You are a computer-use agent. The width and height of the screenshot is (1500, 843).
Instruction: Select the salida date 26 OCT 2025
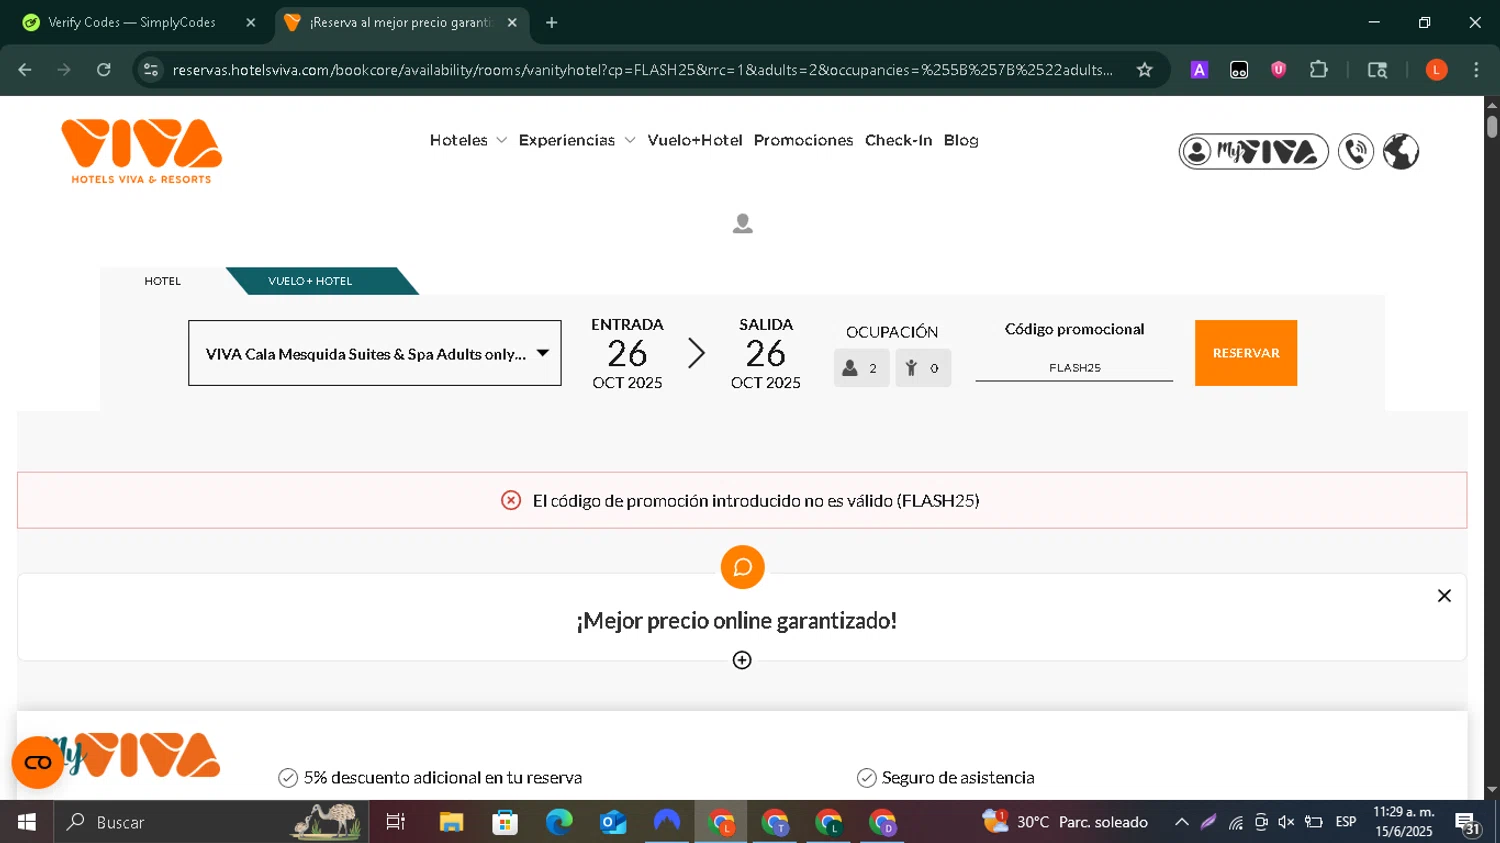[x=766, y=353]
